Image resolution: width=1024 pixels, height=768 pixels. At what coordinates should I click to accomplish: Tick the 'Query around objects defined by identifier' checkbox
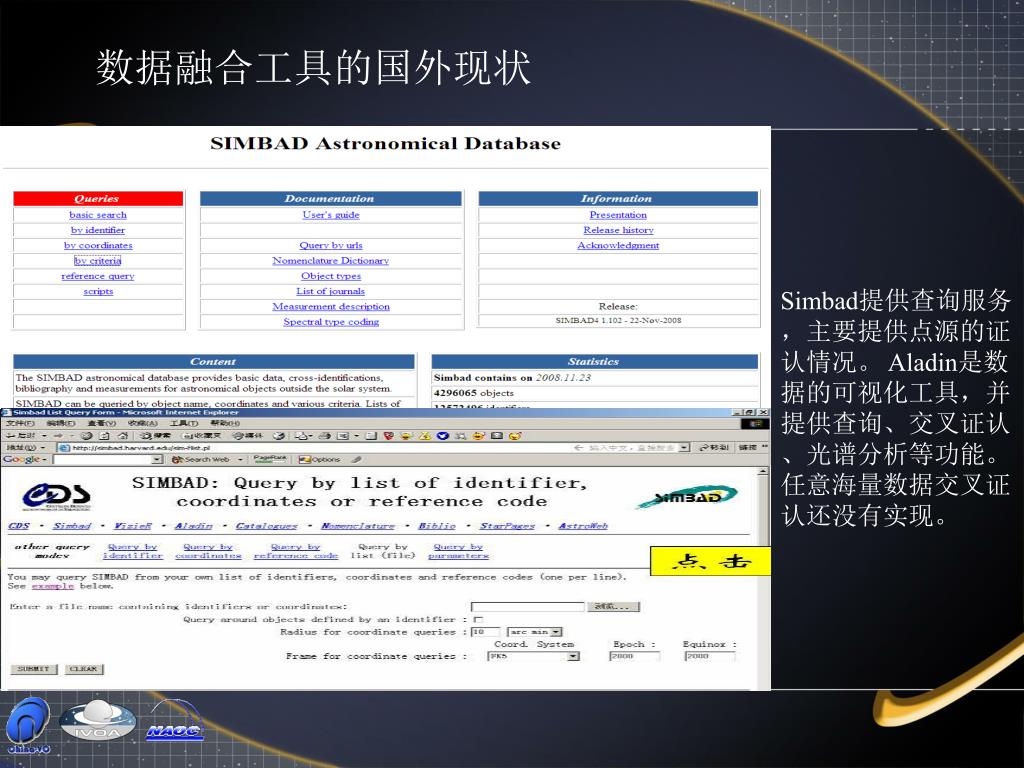(x=478, y=619)
